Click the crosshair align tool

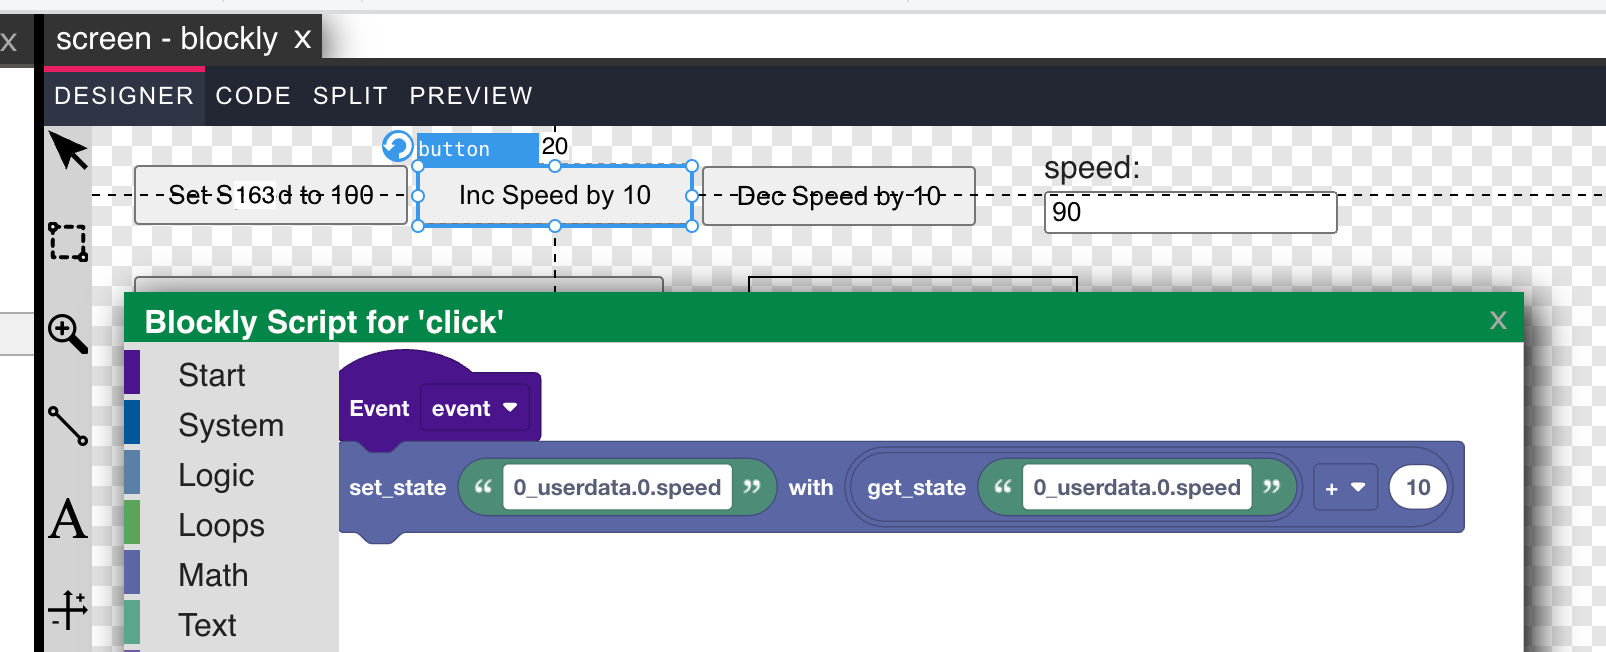coord(68,609)
